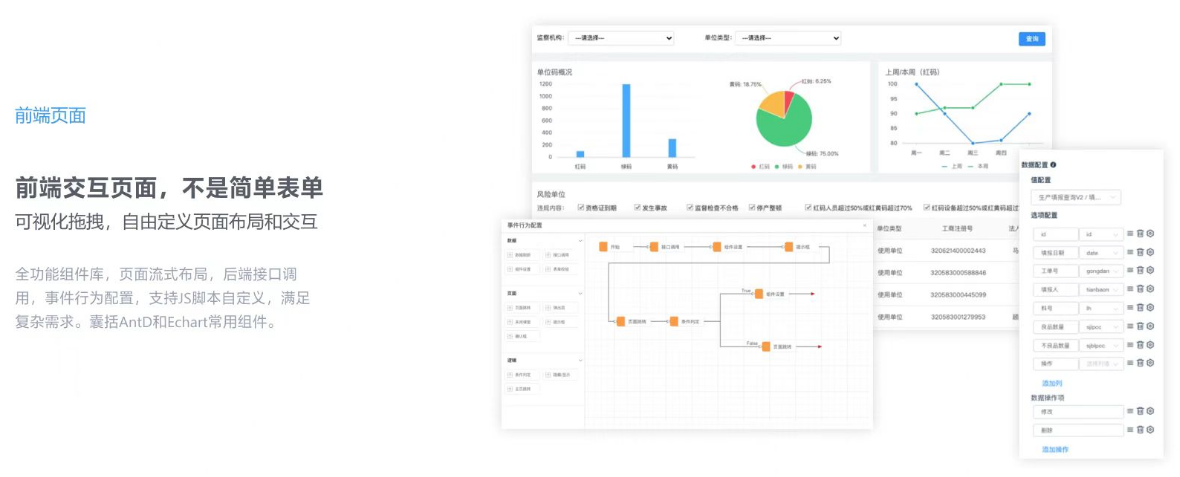Screen dimensions: 1180x477
Task: Click the 条件判定 node in the flowchart
Action: [x=675, y=321]
